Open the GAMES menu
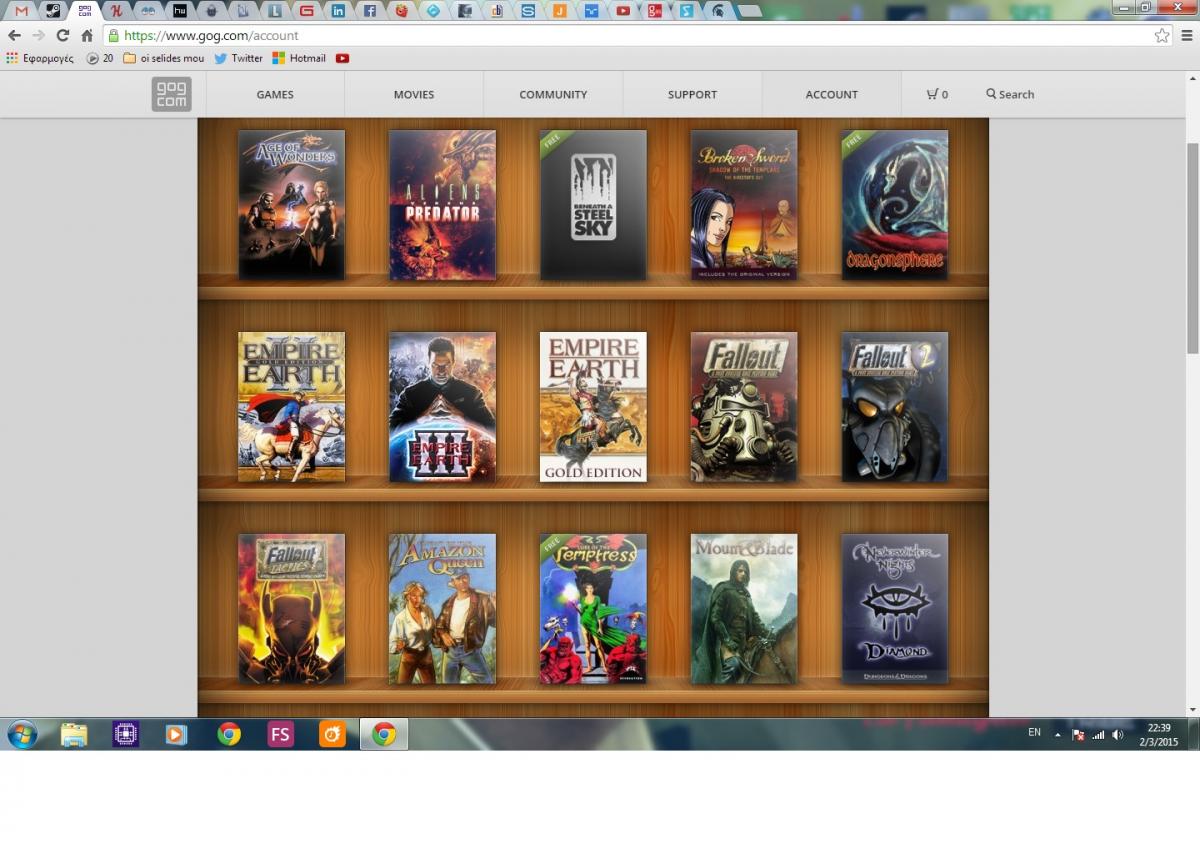The image size is (1200, 854). (275, 94)
